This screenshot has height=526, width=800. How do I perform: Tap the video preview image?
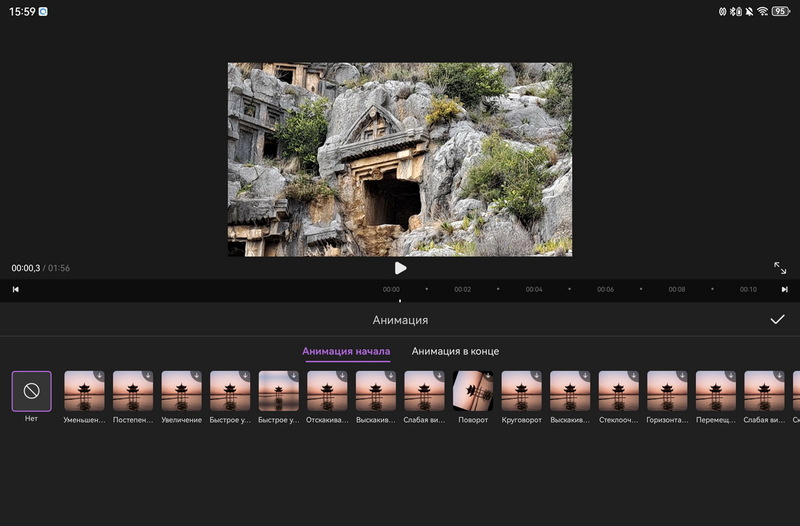click(400, 159)
